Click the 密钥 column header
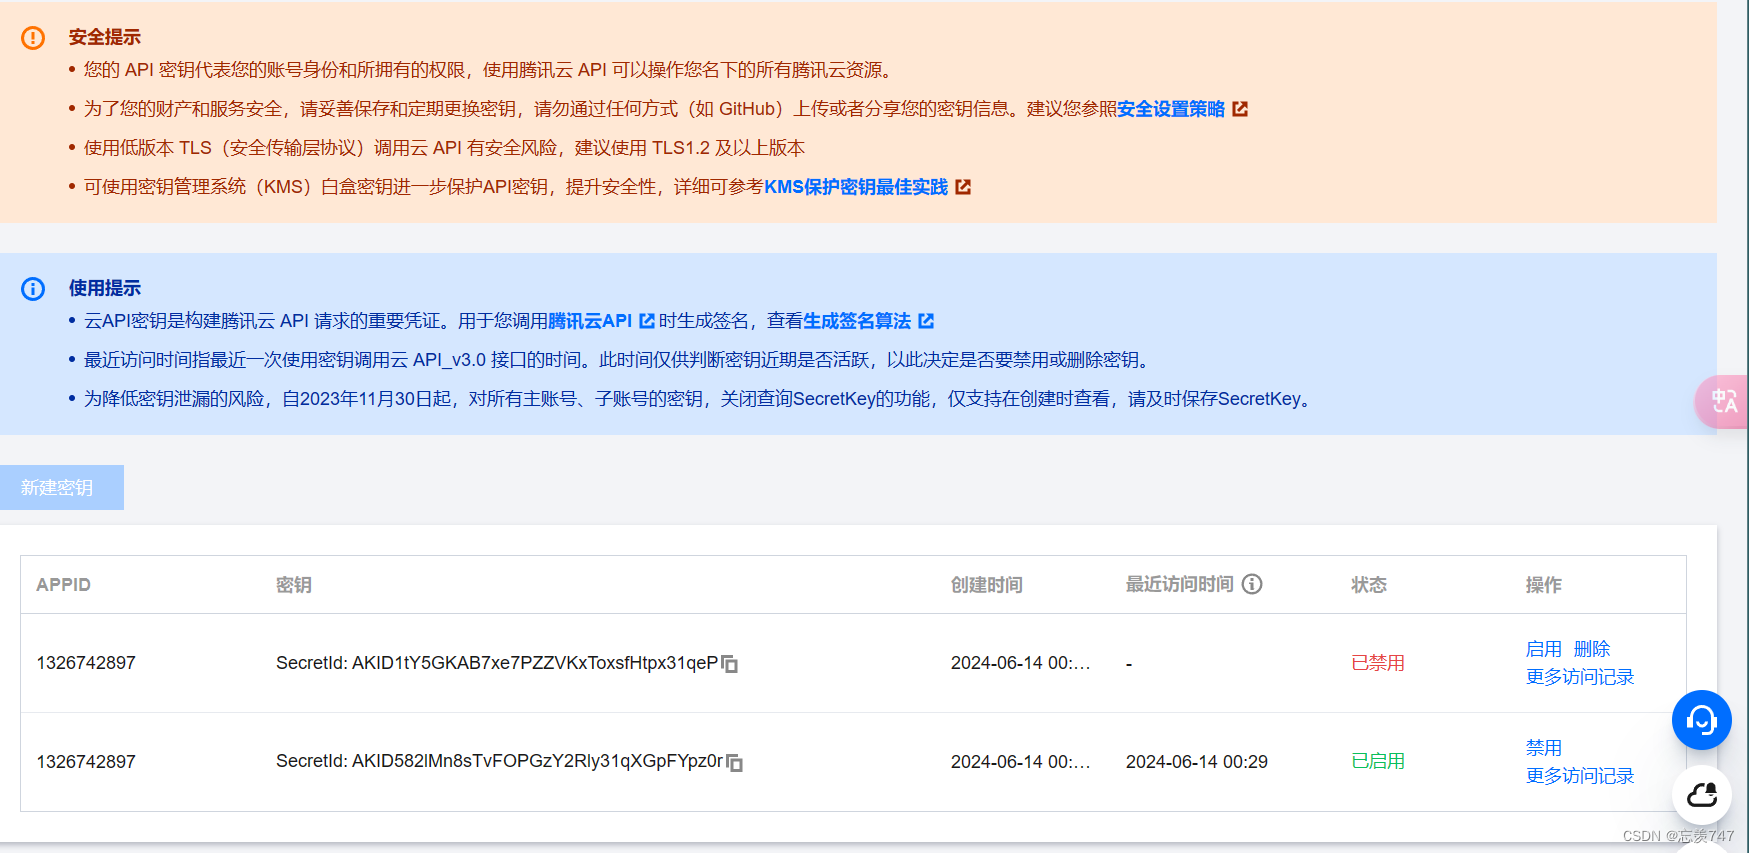 click(294, 585)
